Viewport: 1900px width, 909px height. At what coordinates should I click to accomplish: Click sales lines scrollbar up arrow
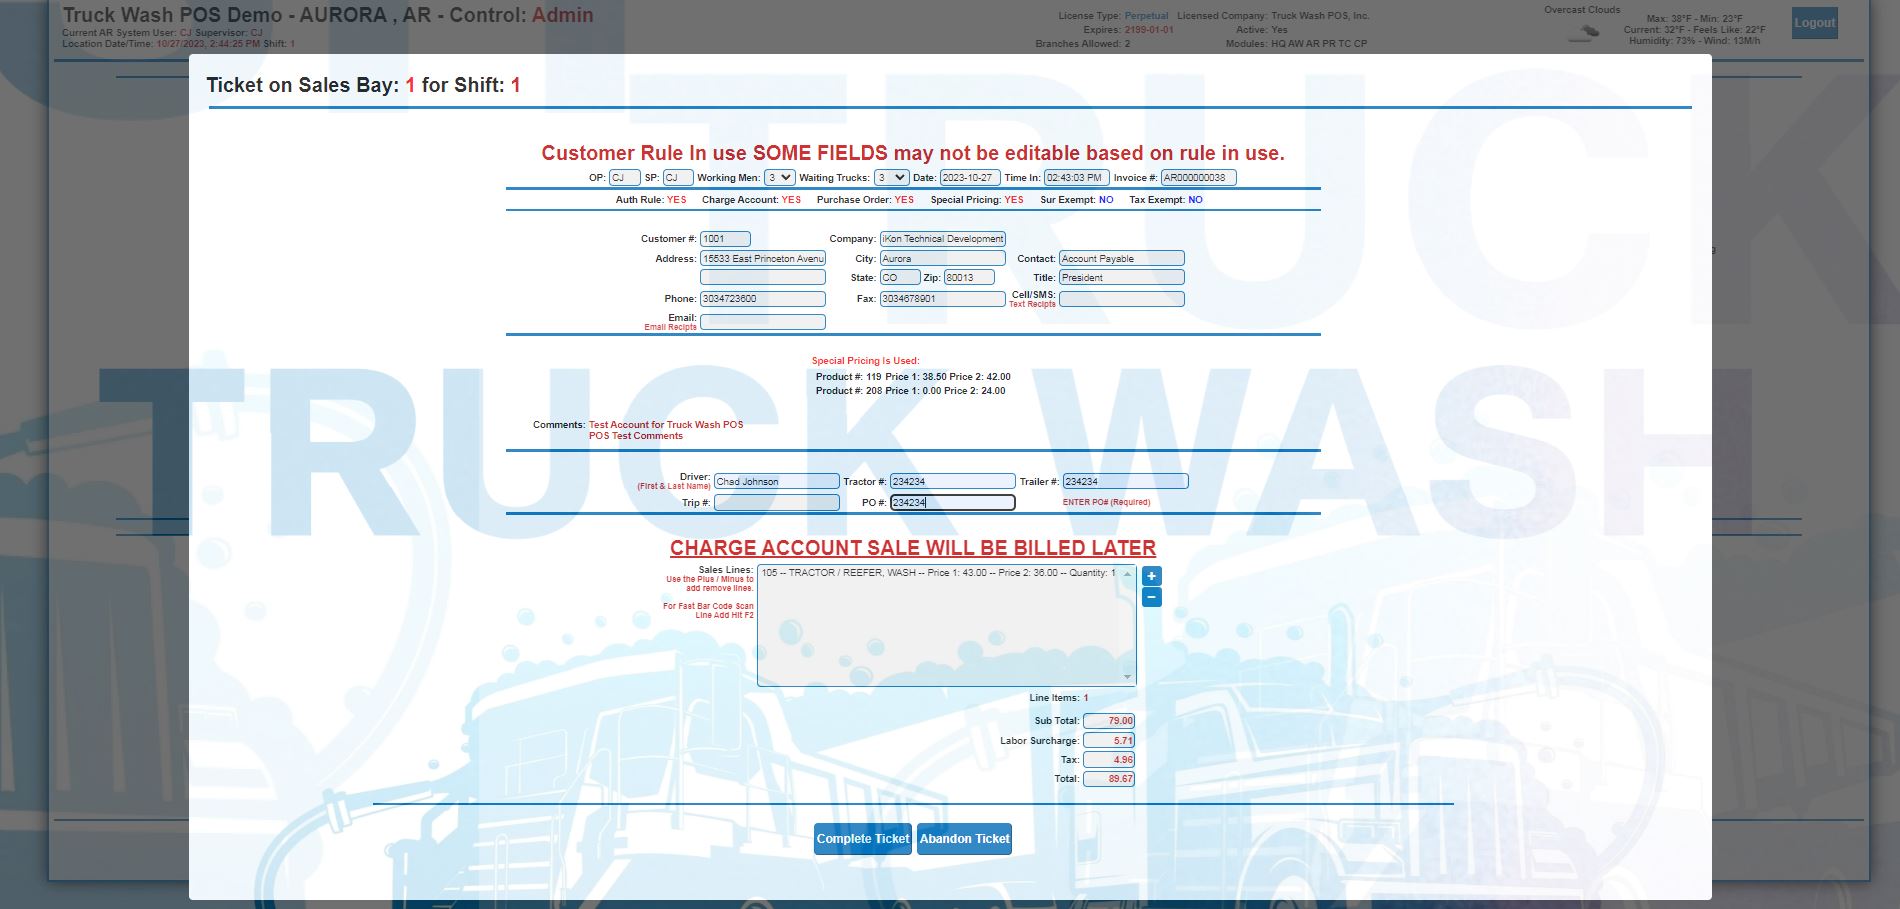tap(1128, 574)
